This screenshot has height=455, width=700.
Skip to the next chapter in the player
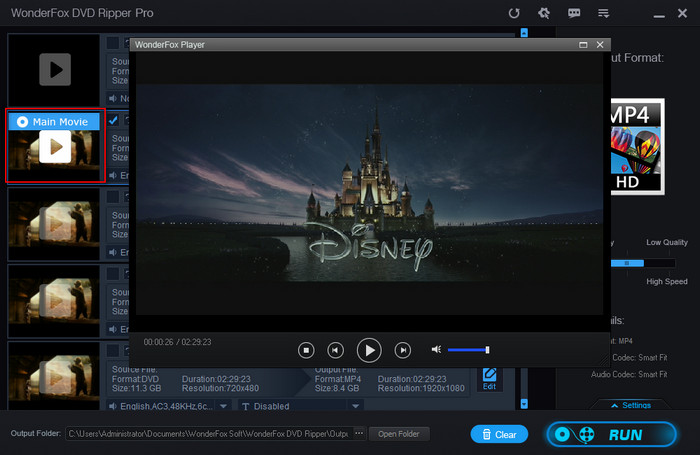point(402,350)
